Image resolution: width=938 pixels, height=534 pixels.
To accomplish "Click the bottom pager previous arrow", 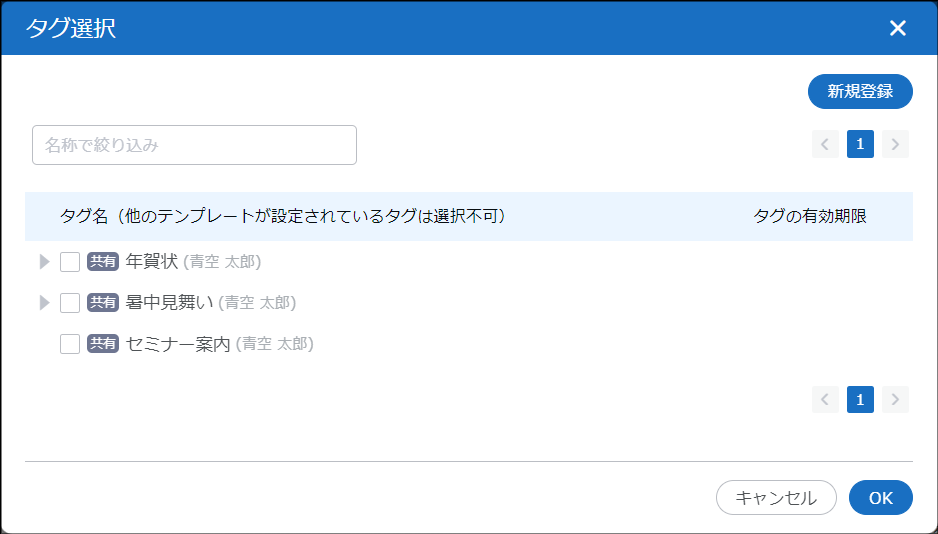I will click(825, 399).
